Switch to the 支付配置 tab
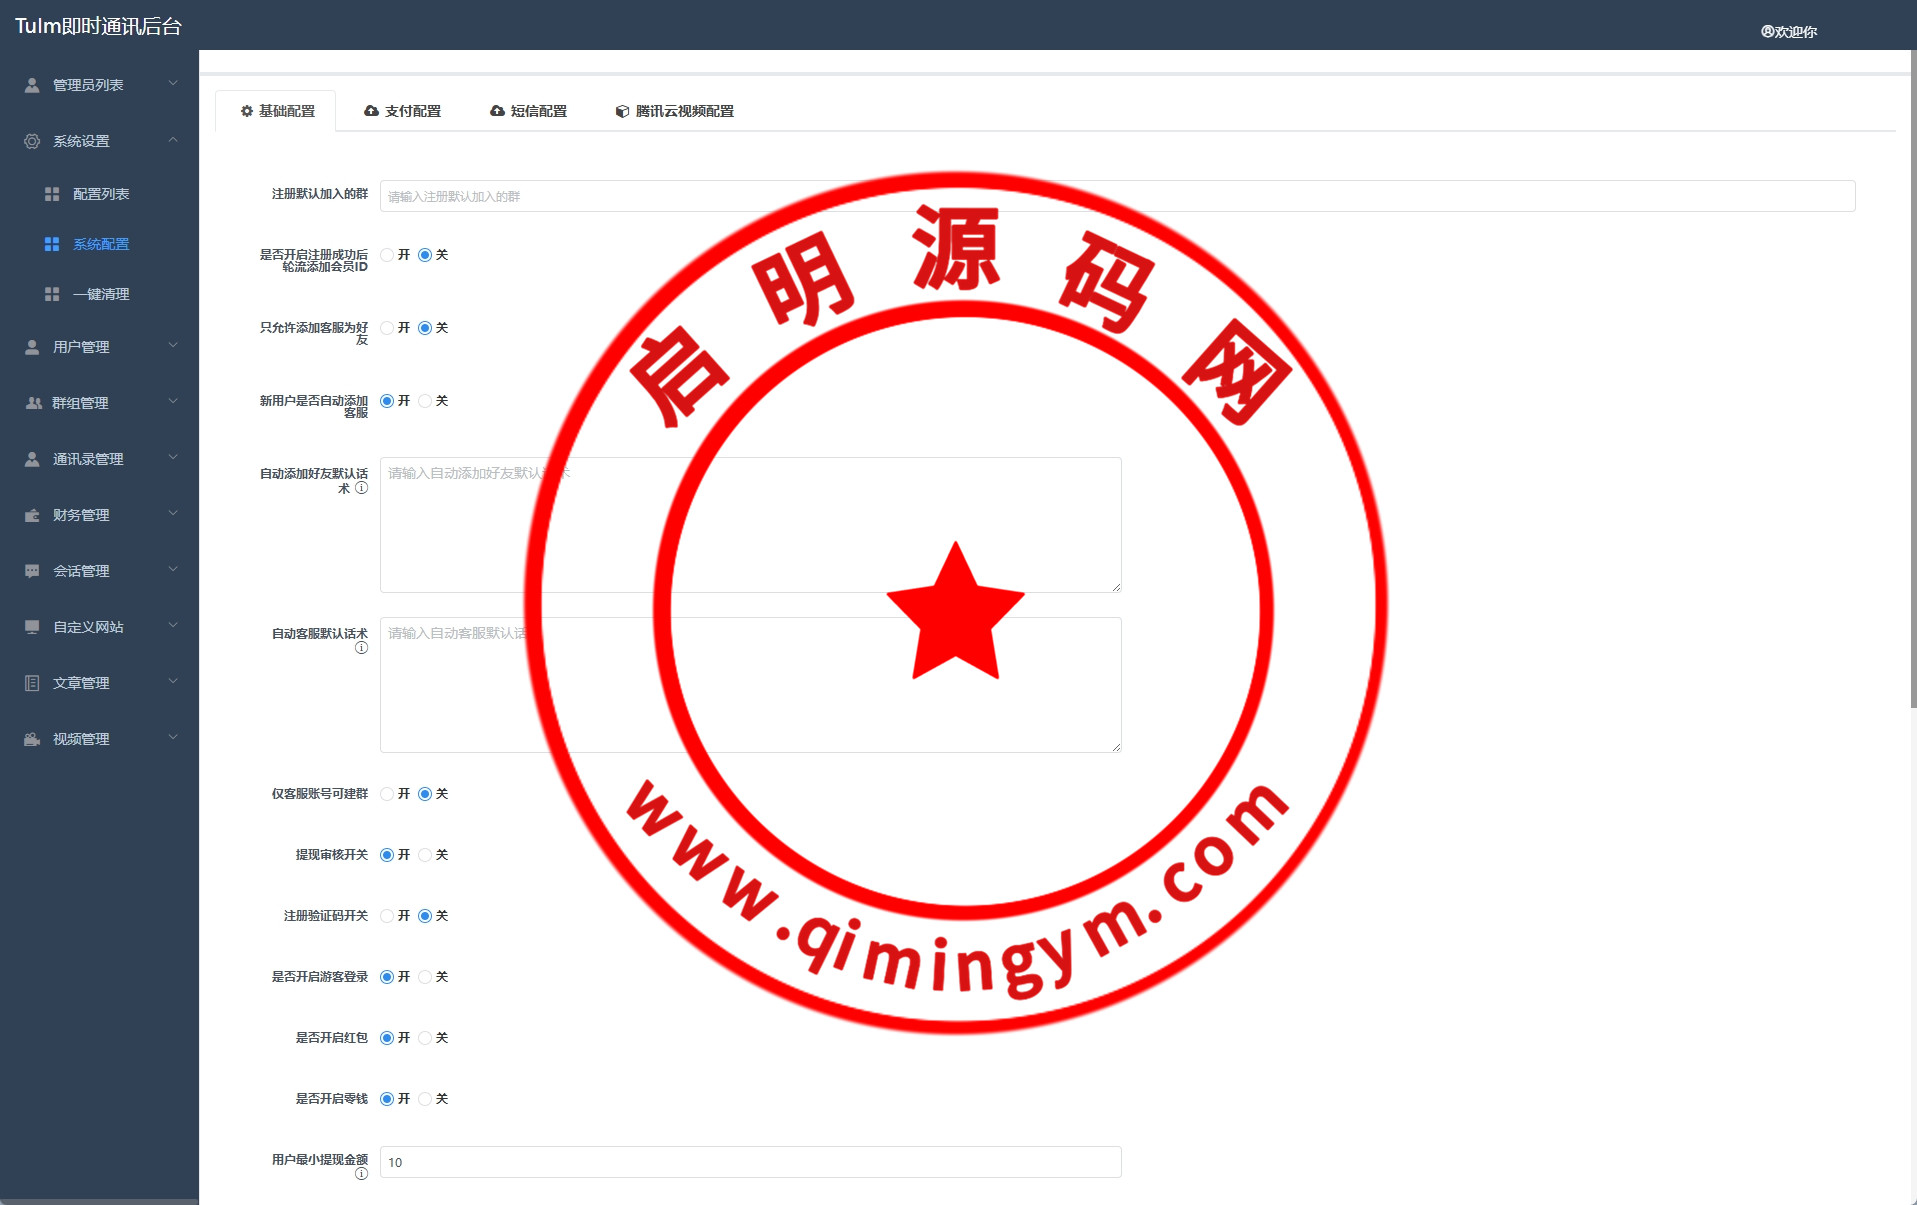The width and height of the screenshot is (1917, 1205). pyautogui.click(x=402, y=111)
